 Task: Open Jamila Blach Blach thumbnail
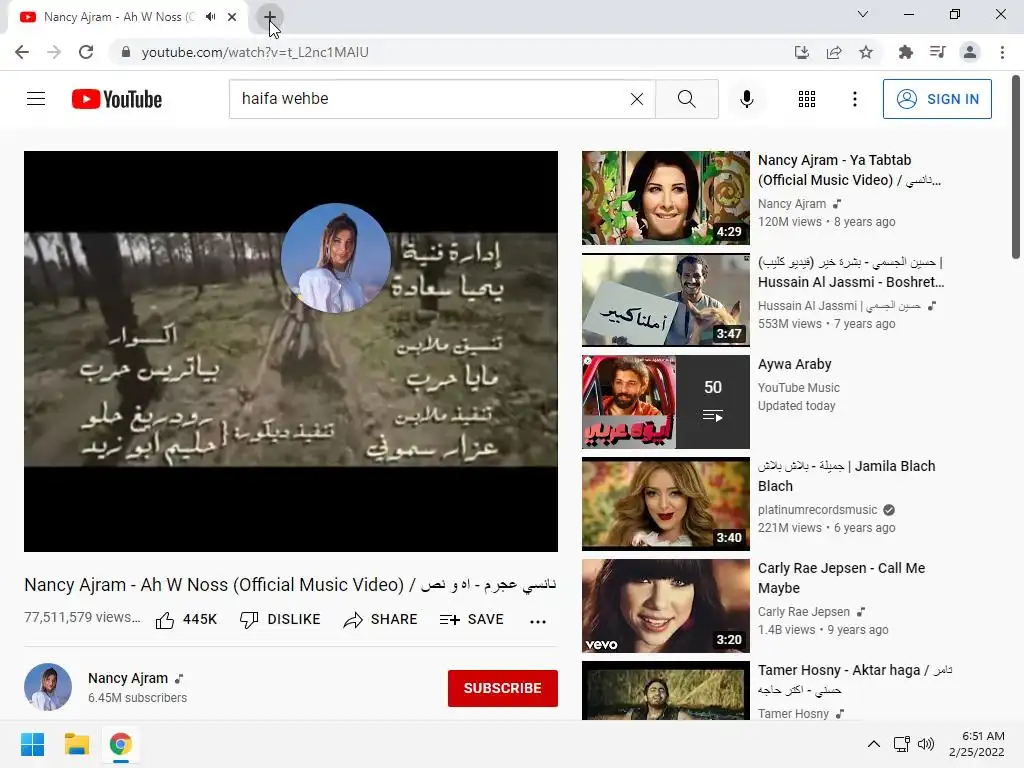coord(665,504)
